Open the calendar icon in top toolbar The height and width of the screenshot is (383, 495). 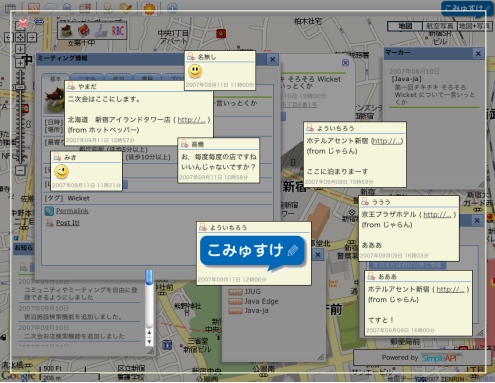(85, 7)
